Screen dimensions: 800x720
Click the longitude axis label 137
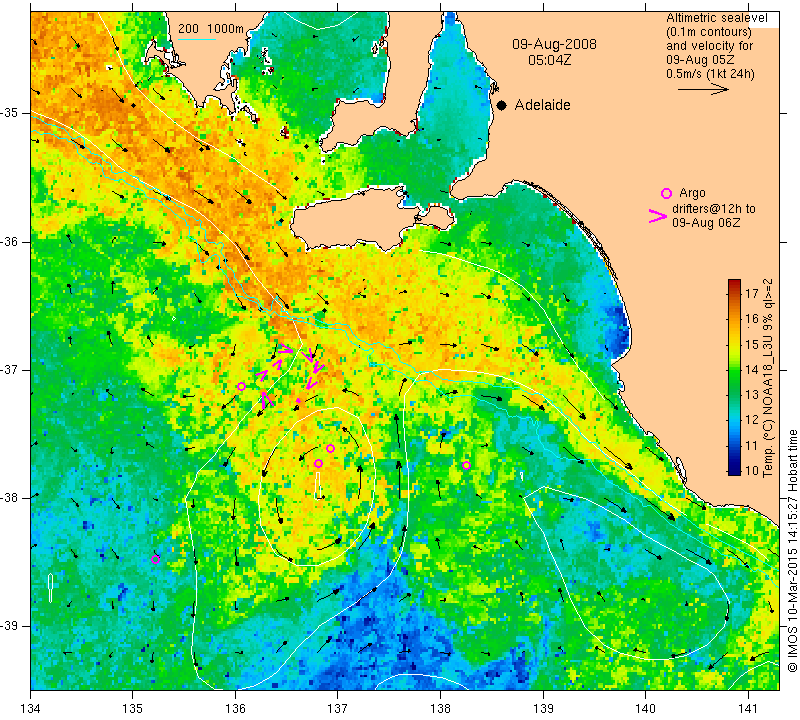[x=338, y=709]
